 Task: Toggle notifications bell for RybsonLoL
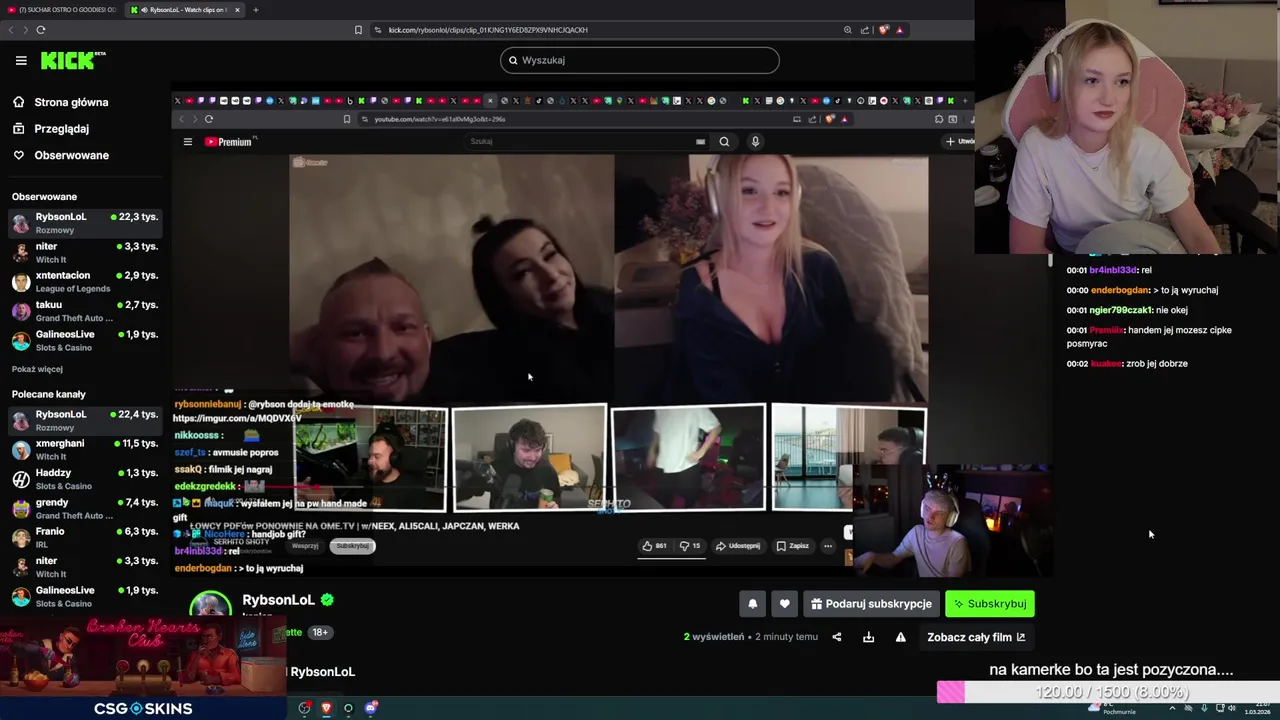(x=752, y=604)
